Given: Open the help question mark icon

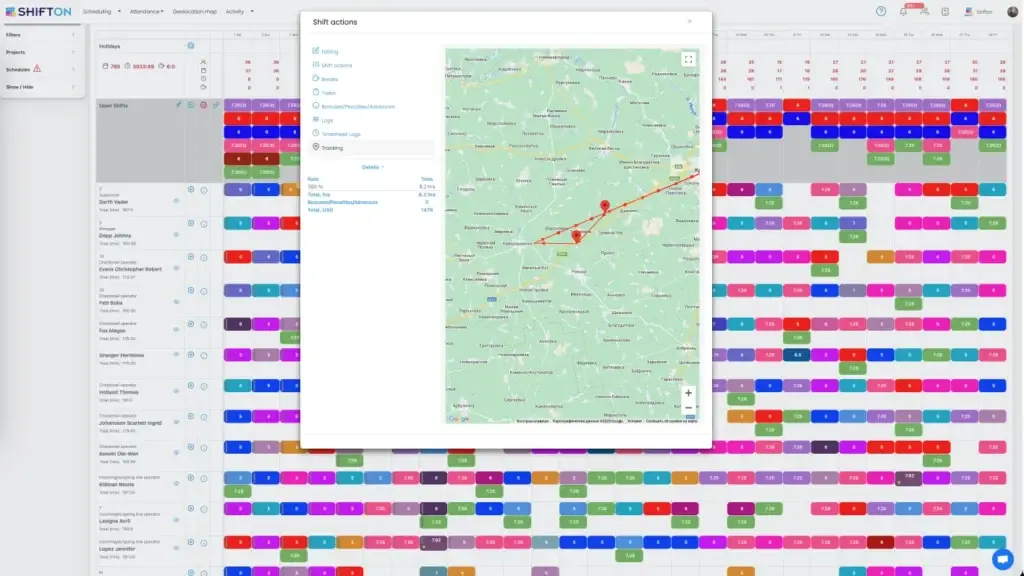Looking at the screenshot, I should tap(881, 11).
